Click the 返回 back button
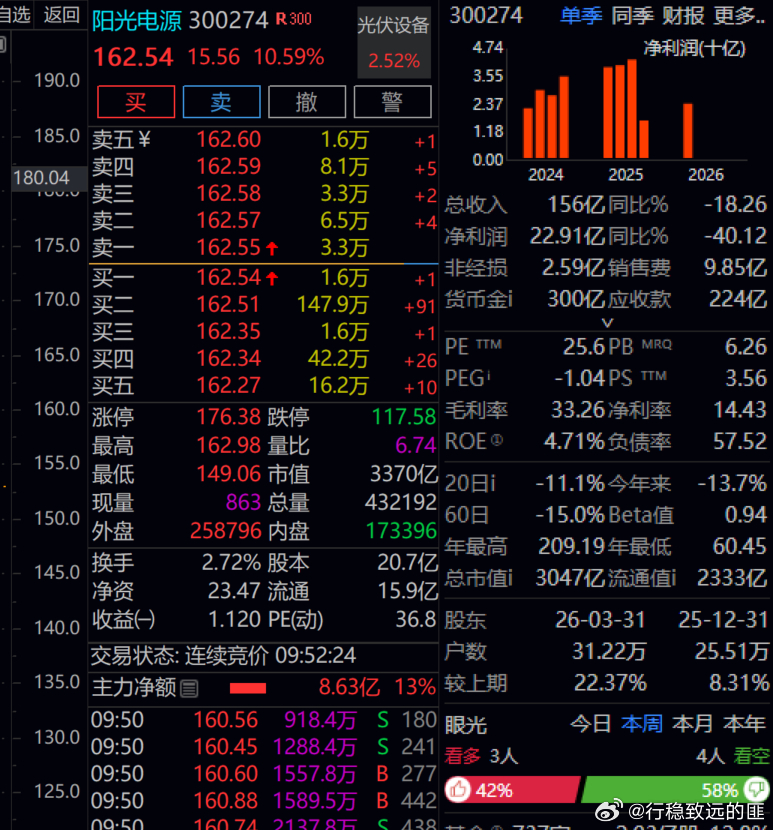The width and height of the screenshot is (773, 830). coord(61,15)
